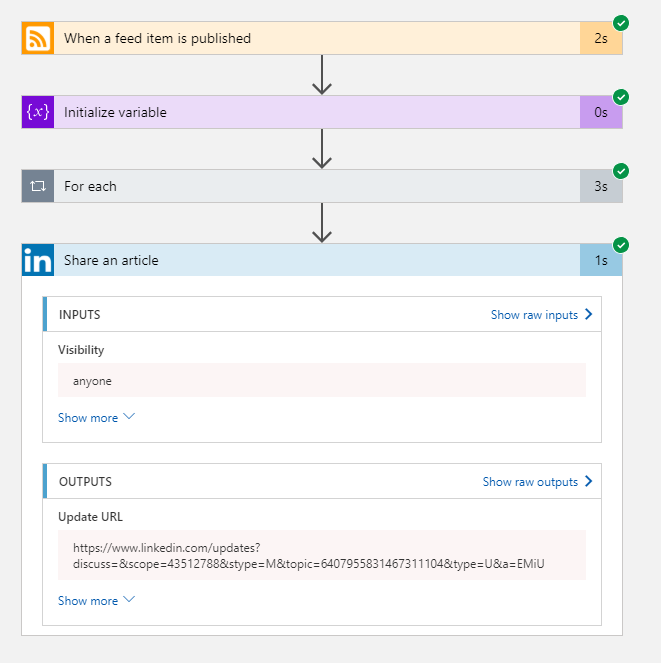Click chevron next to Show raw outputs
Screen dimensions: 661x663
tap(588, 481)
